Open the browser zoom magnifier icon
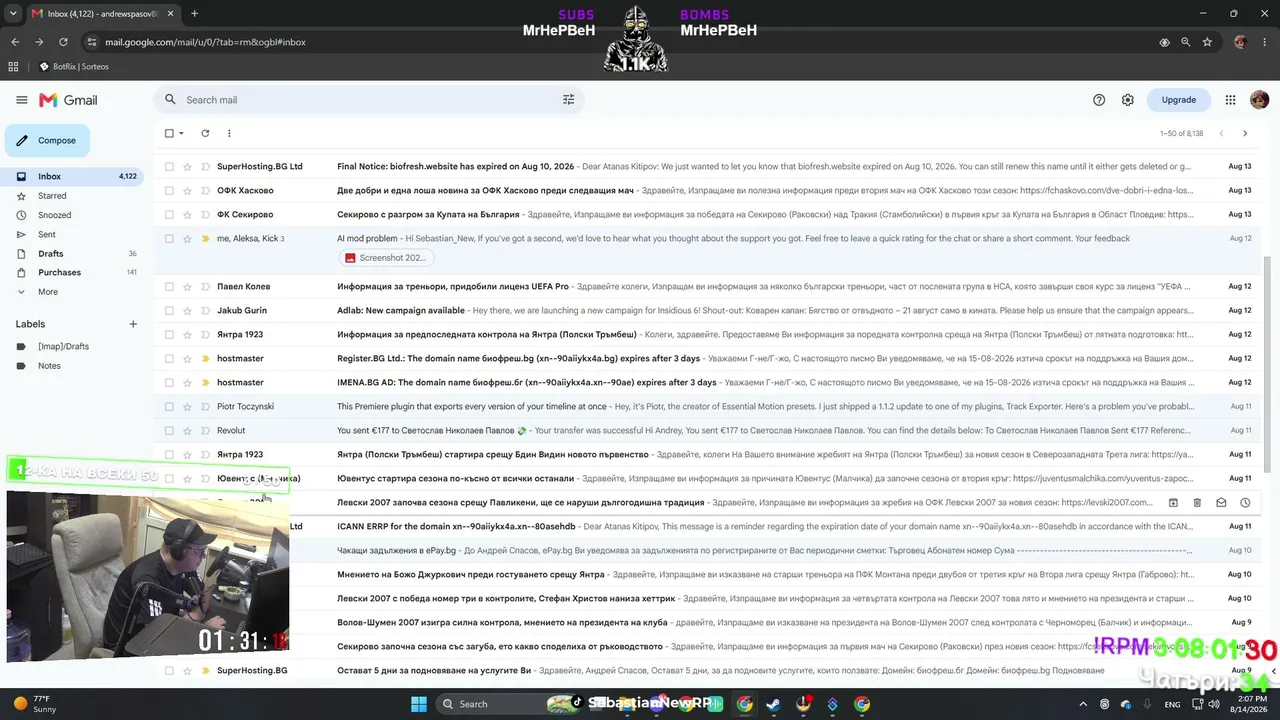 (1186, 42)
